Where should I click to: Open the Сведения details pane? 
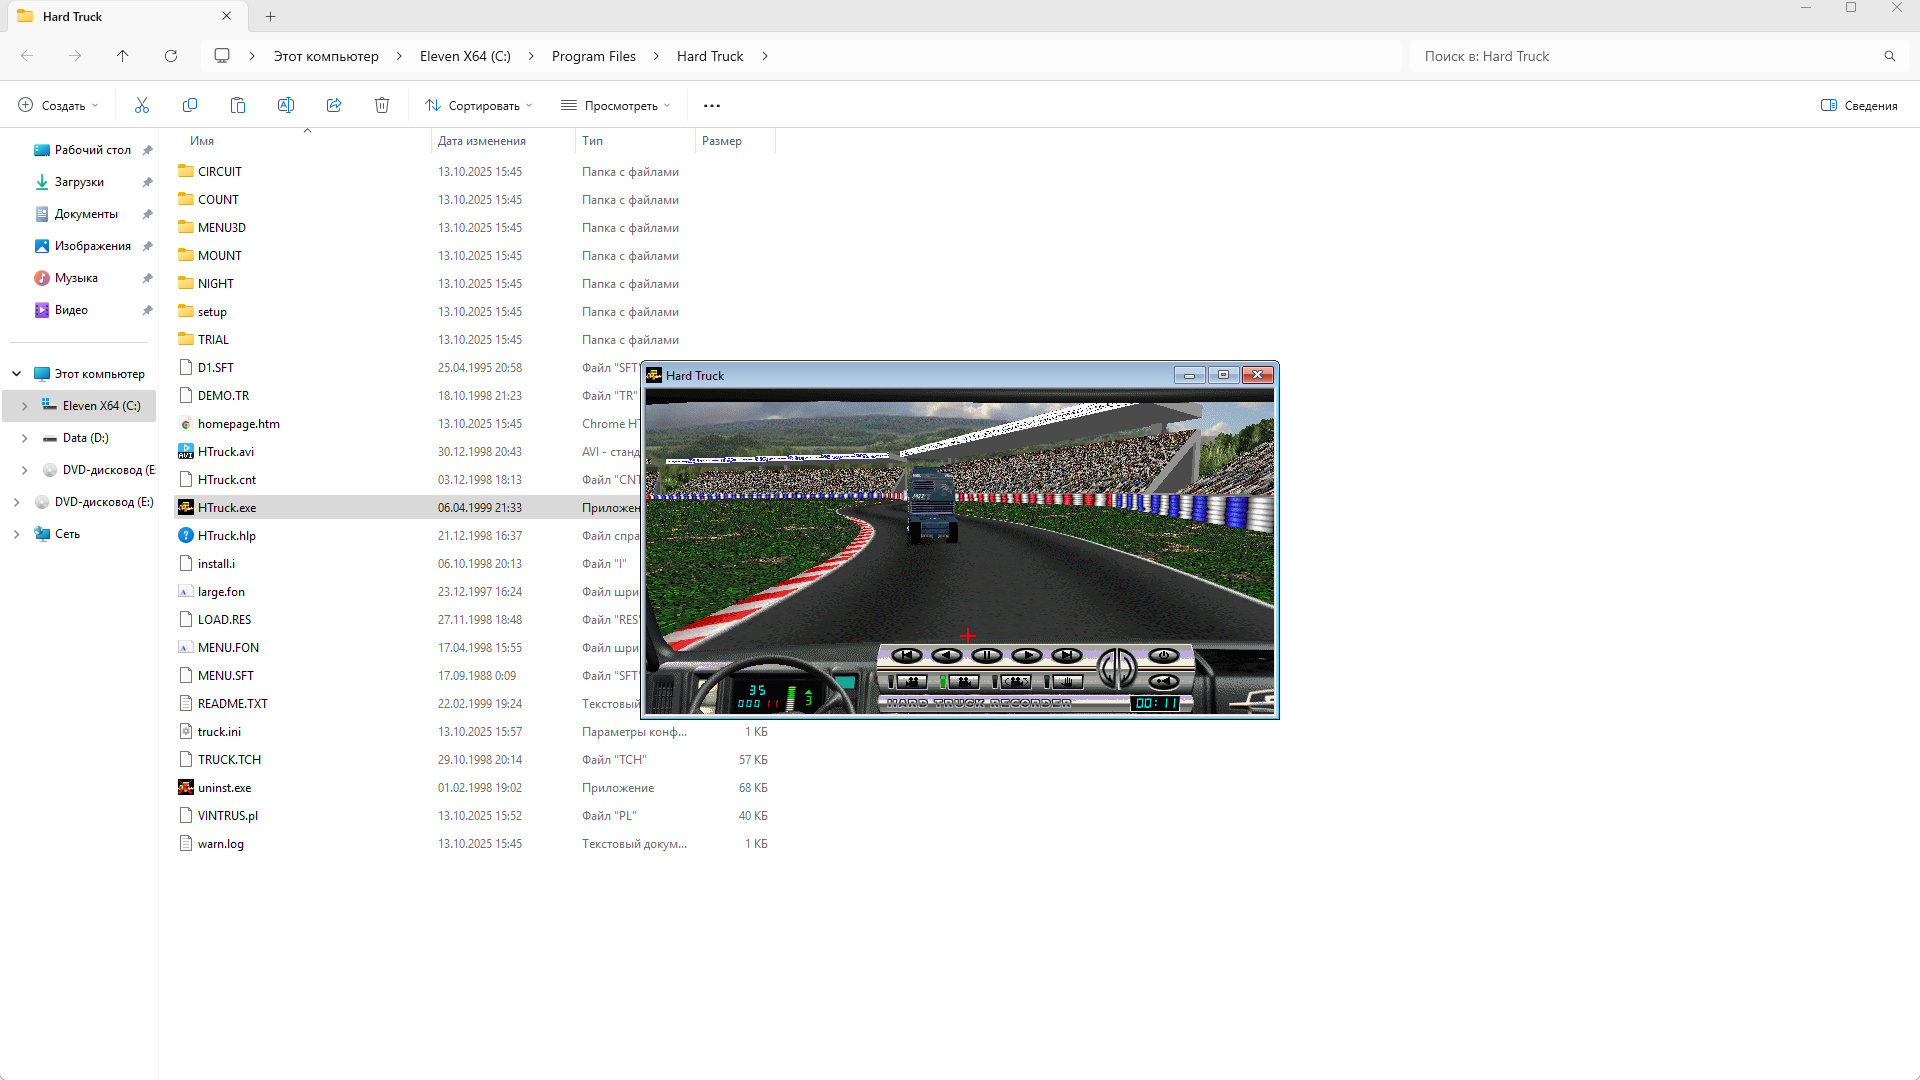1859,105
